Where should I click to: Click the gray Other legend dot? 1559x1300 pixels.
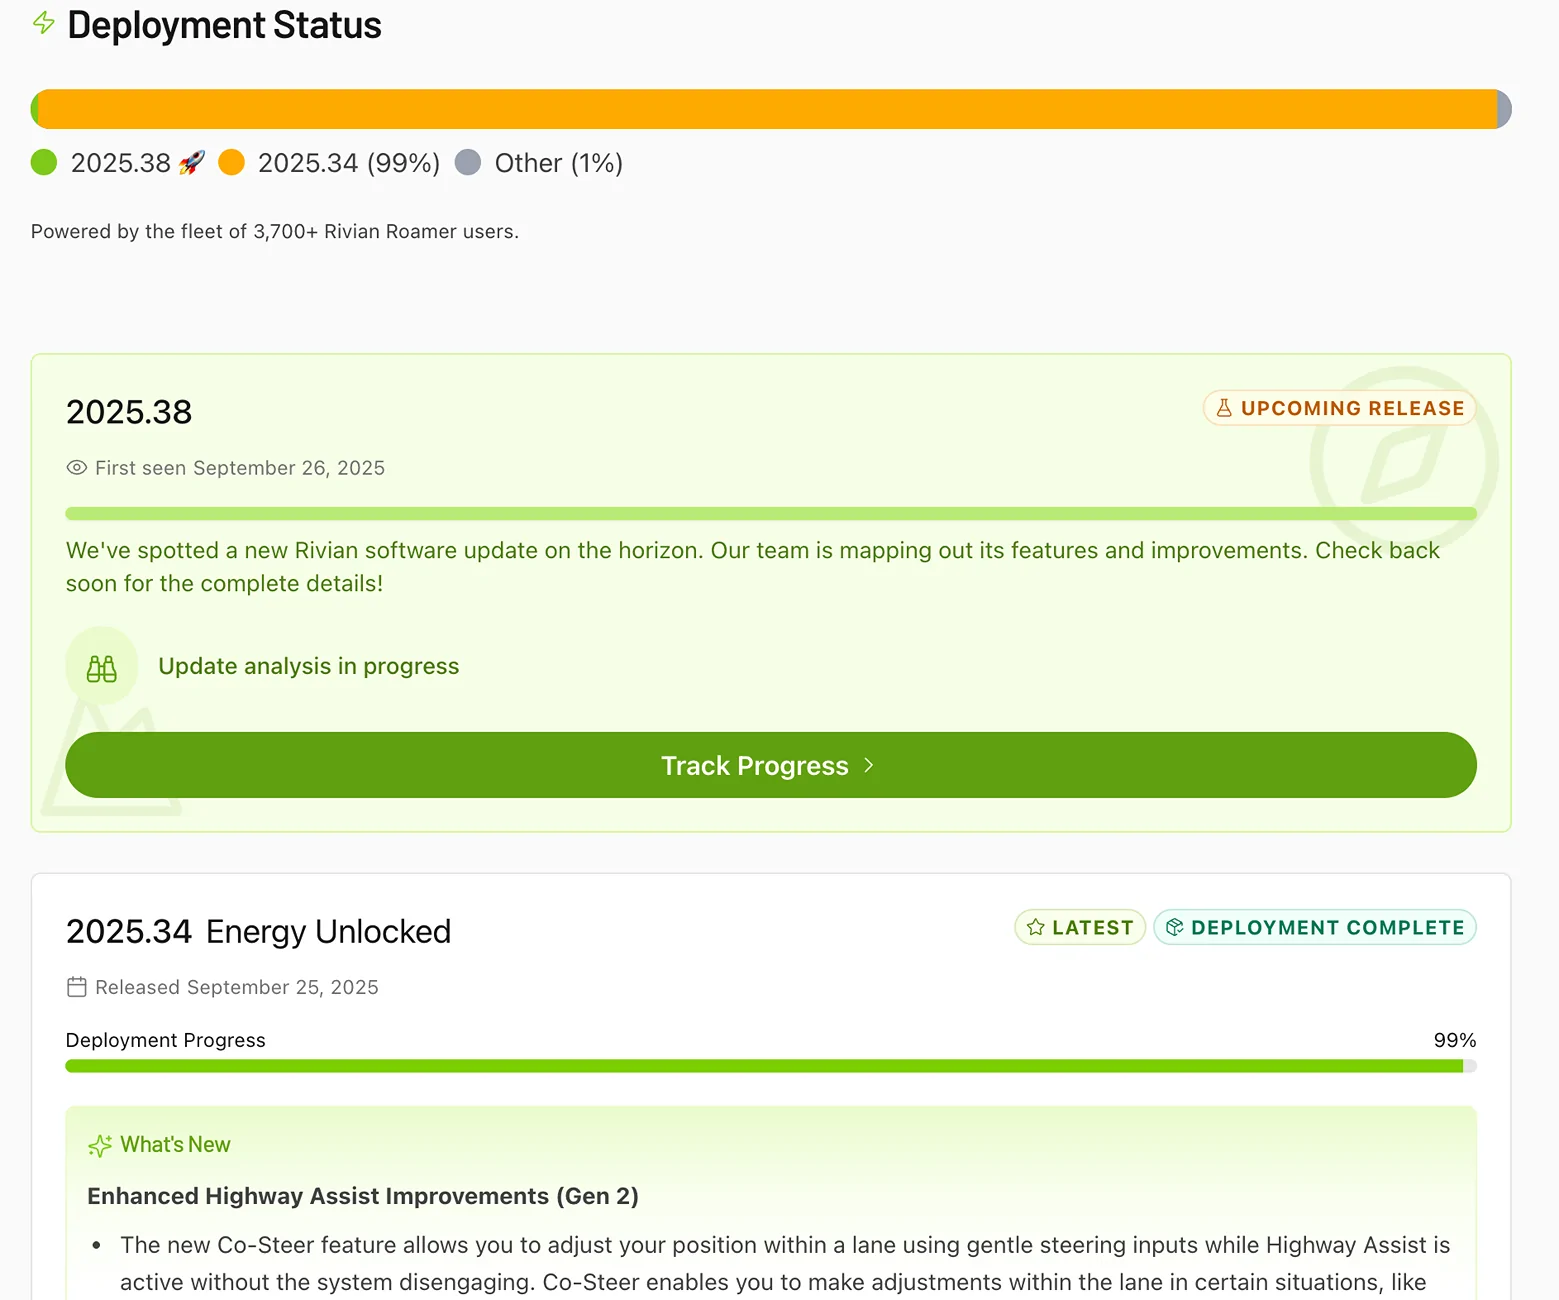[x=468, y=162]
